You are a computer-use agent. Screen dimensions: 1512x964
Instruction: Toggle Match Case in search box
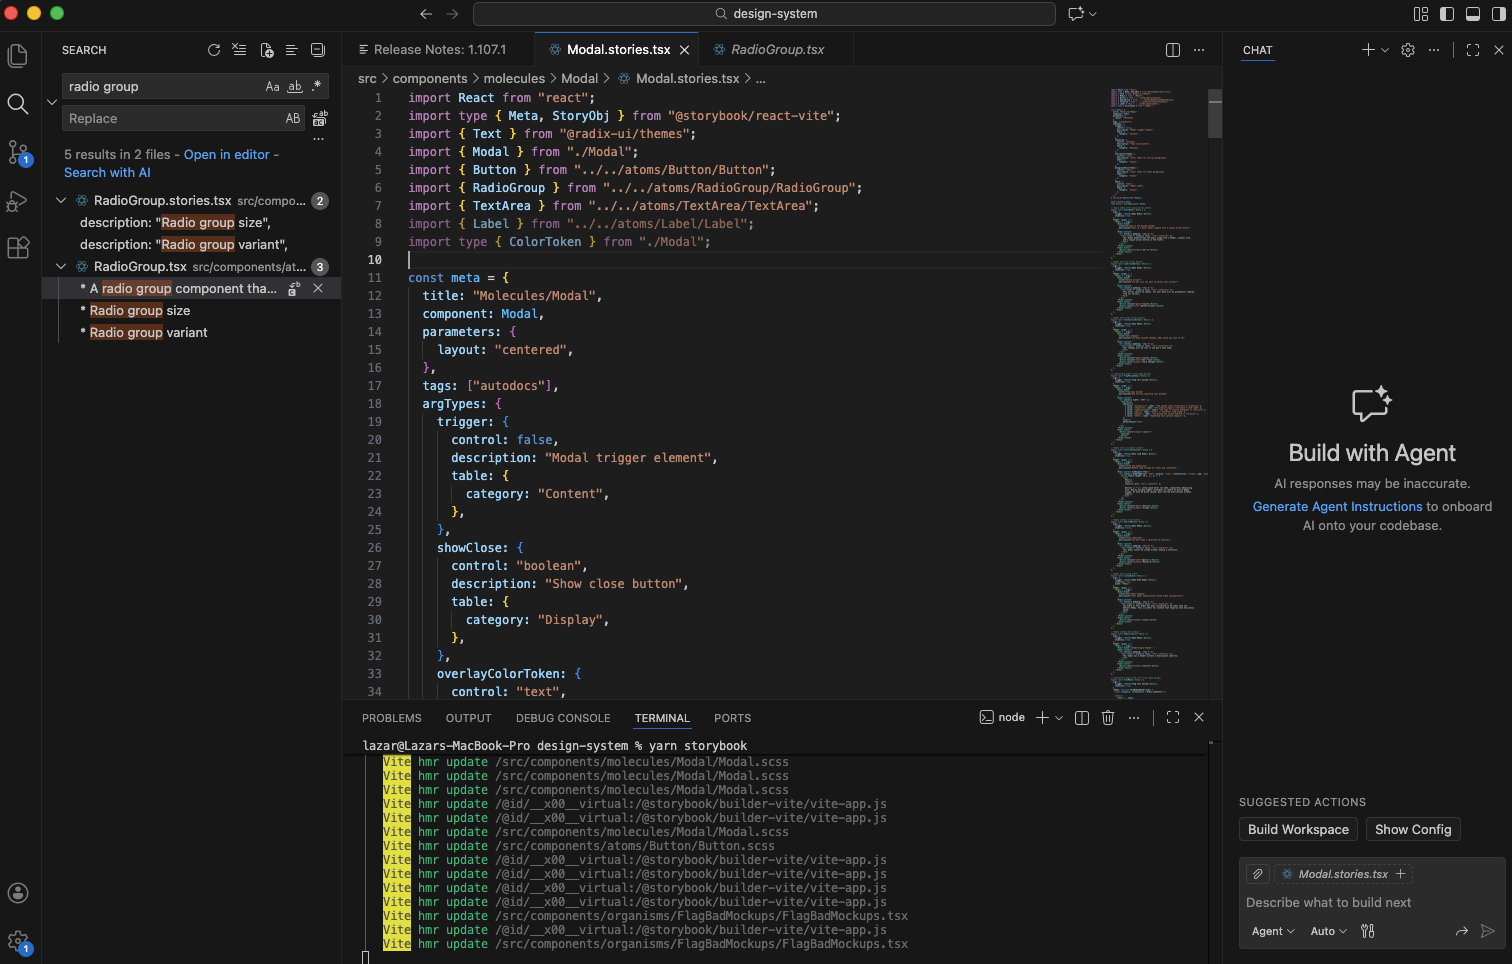(x=272, y=87)
